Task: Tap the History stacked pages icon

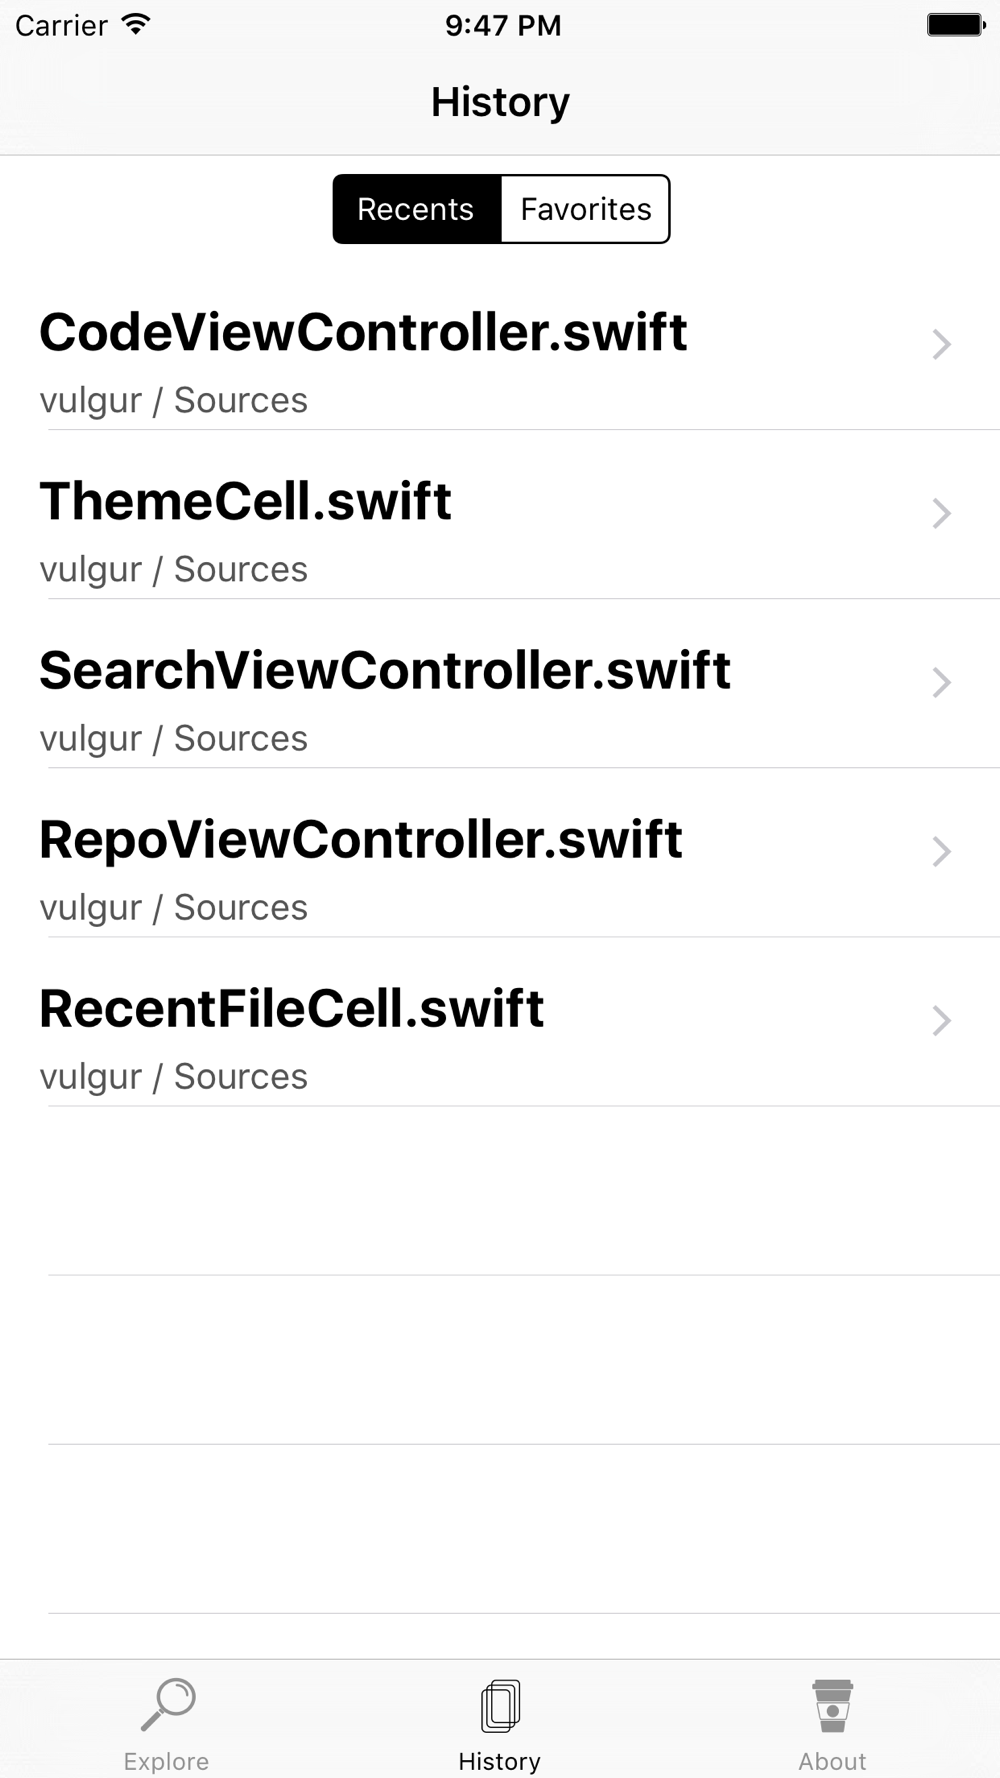Action: pos(500,1705)
